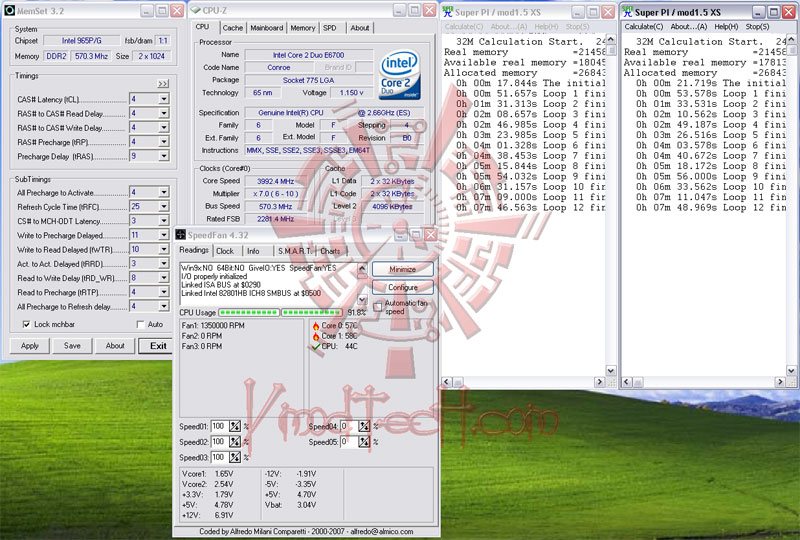Open RAS# to CAS# Read Delay dropdown
This screenshot has height=540, width=800.
coord(163,113)
